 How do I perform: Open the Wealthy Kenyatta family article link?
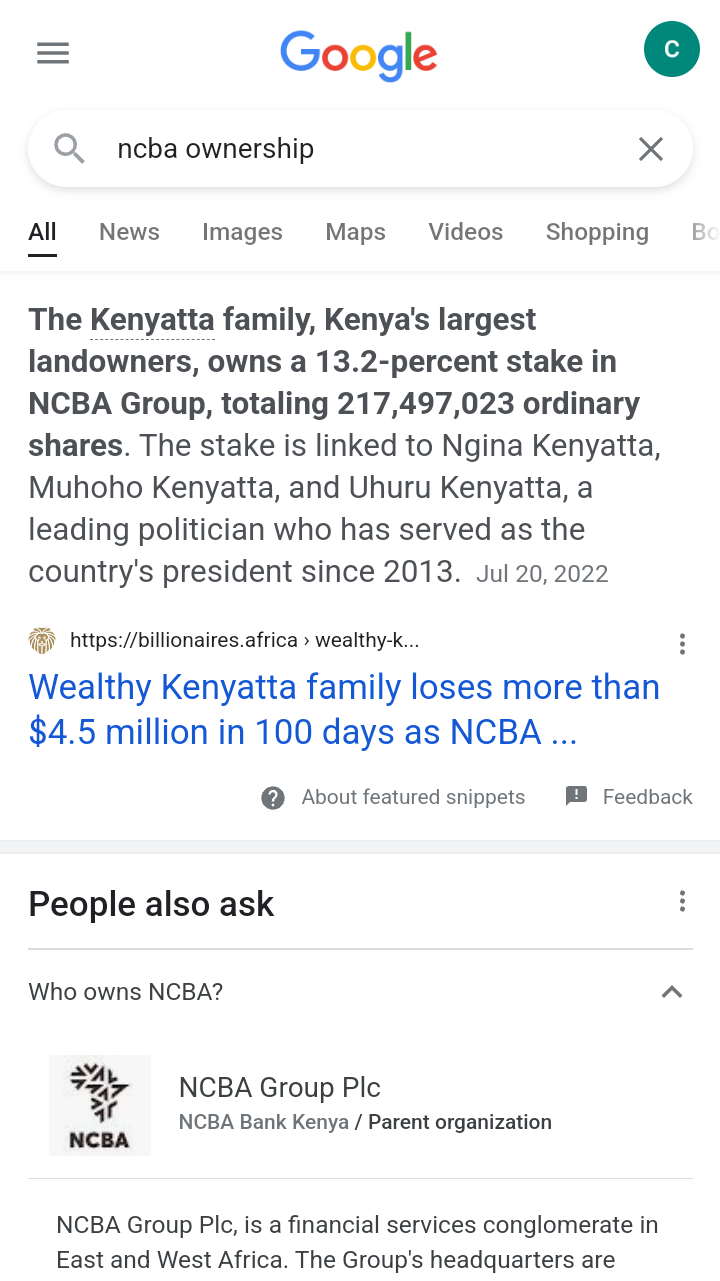coord(344,709)
